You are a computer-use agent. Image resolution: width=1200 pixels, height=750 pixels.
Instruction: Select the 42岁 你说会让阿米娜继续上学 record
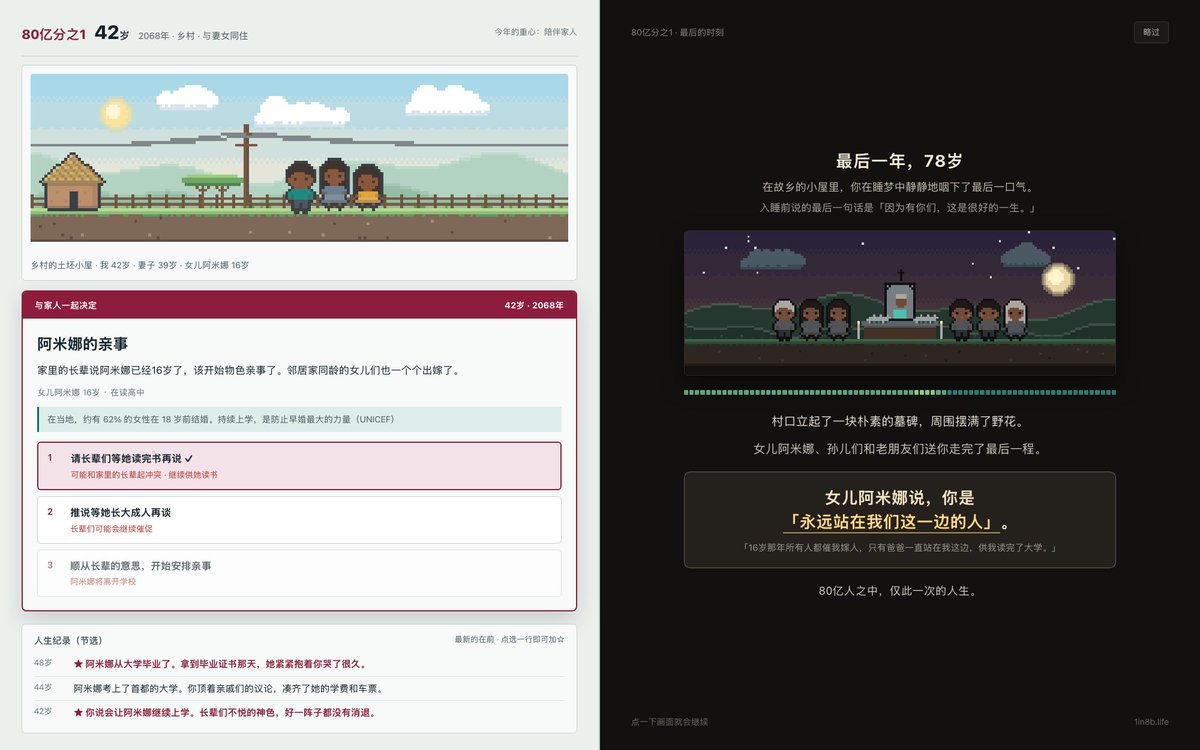pyautogui.click(x=299, y=712)
